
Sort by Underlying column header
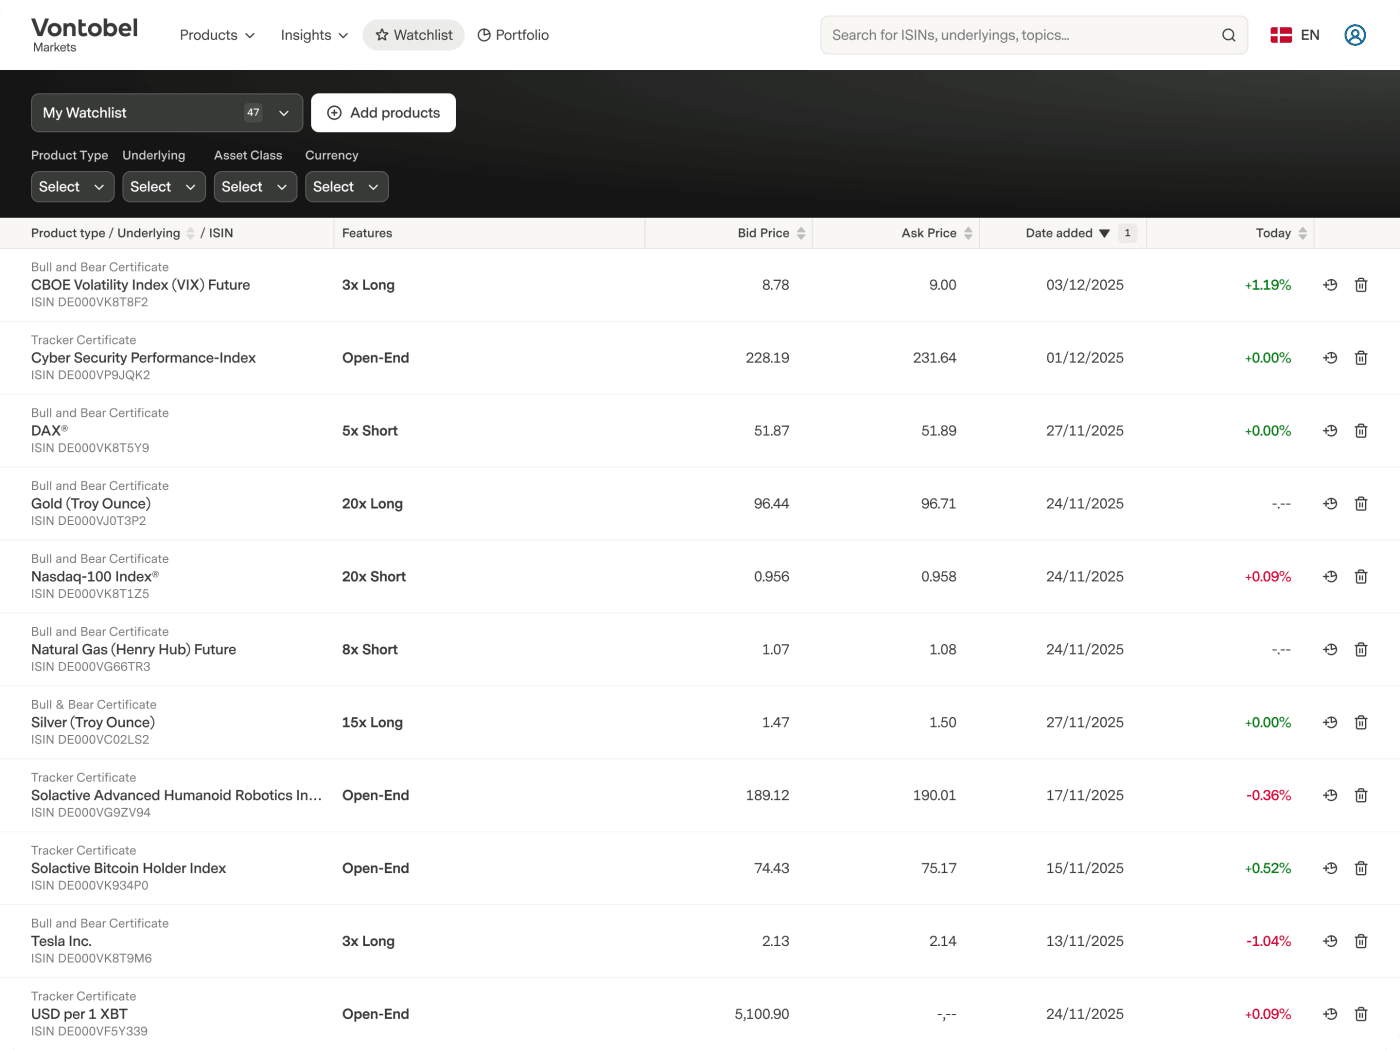coord(156,233)
